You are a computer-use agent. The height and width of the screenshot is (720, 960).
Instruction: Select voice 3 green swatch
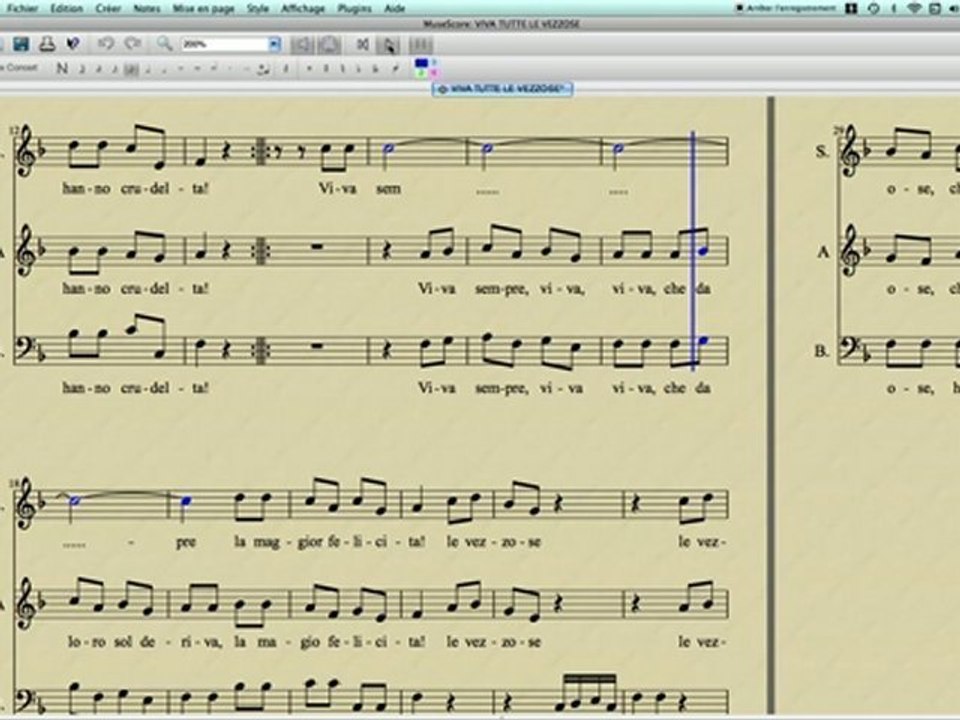421,73
